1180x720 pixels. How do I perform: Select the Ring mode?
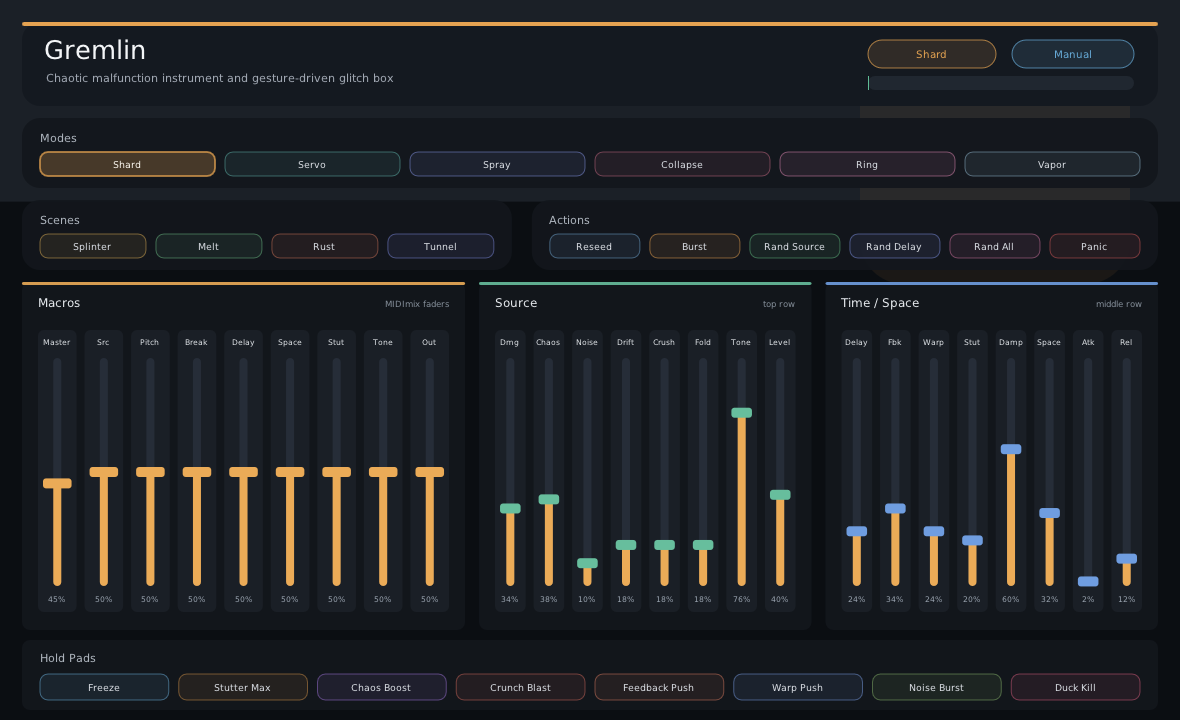tap(867, 164)
